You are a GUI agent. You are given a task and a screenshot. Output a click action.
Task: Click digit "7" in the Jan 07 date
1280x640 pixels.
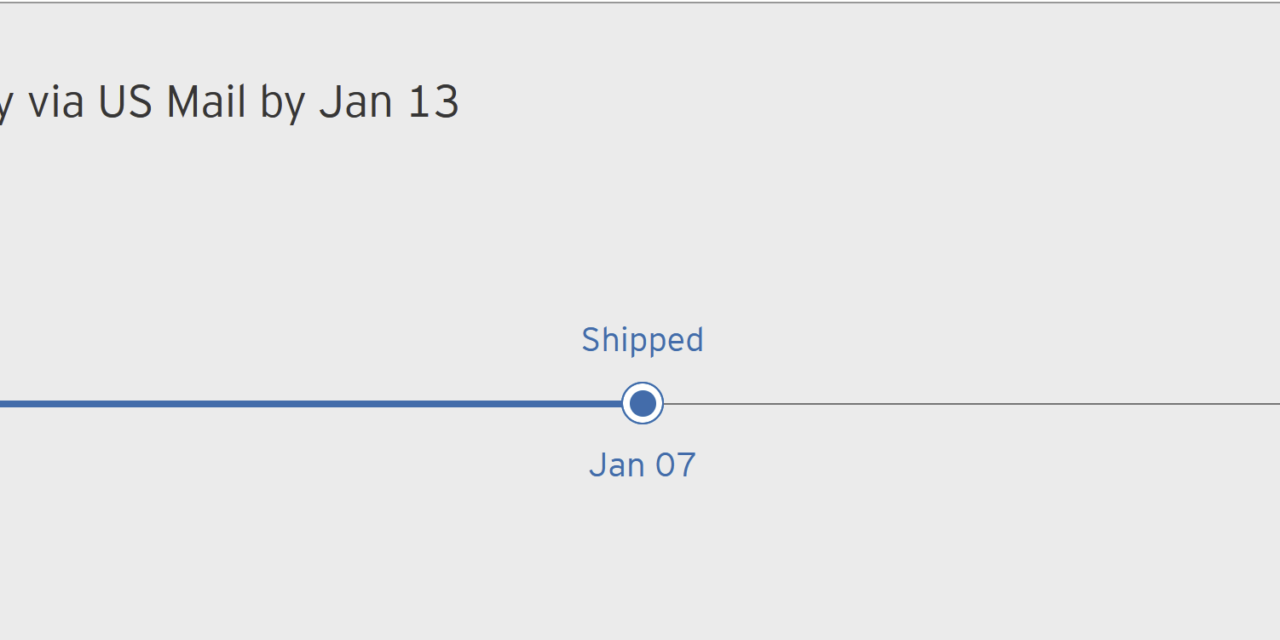point(686,465)
